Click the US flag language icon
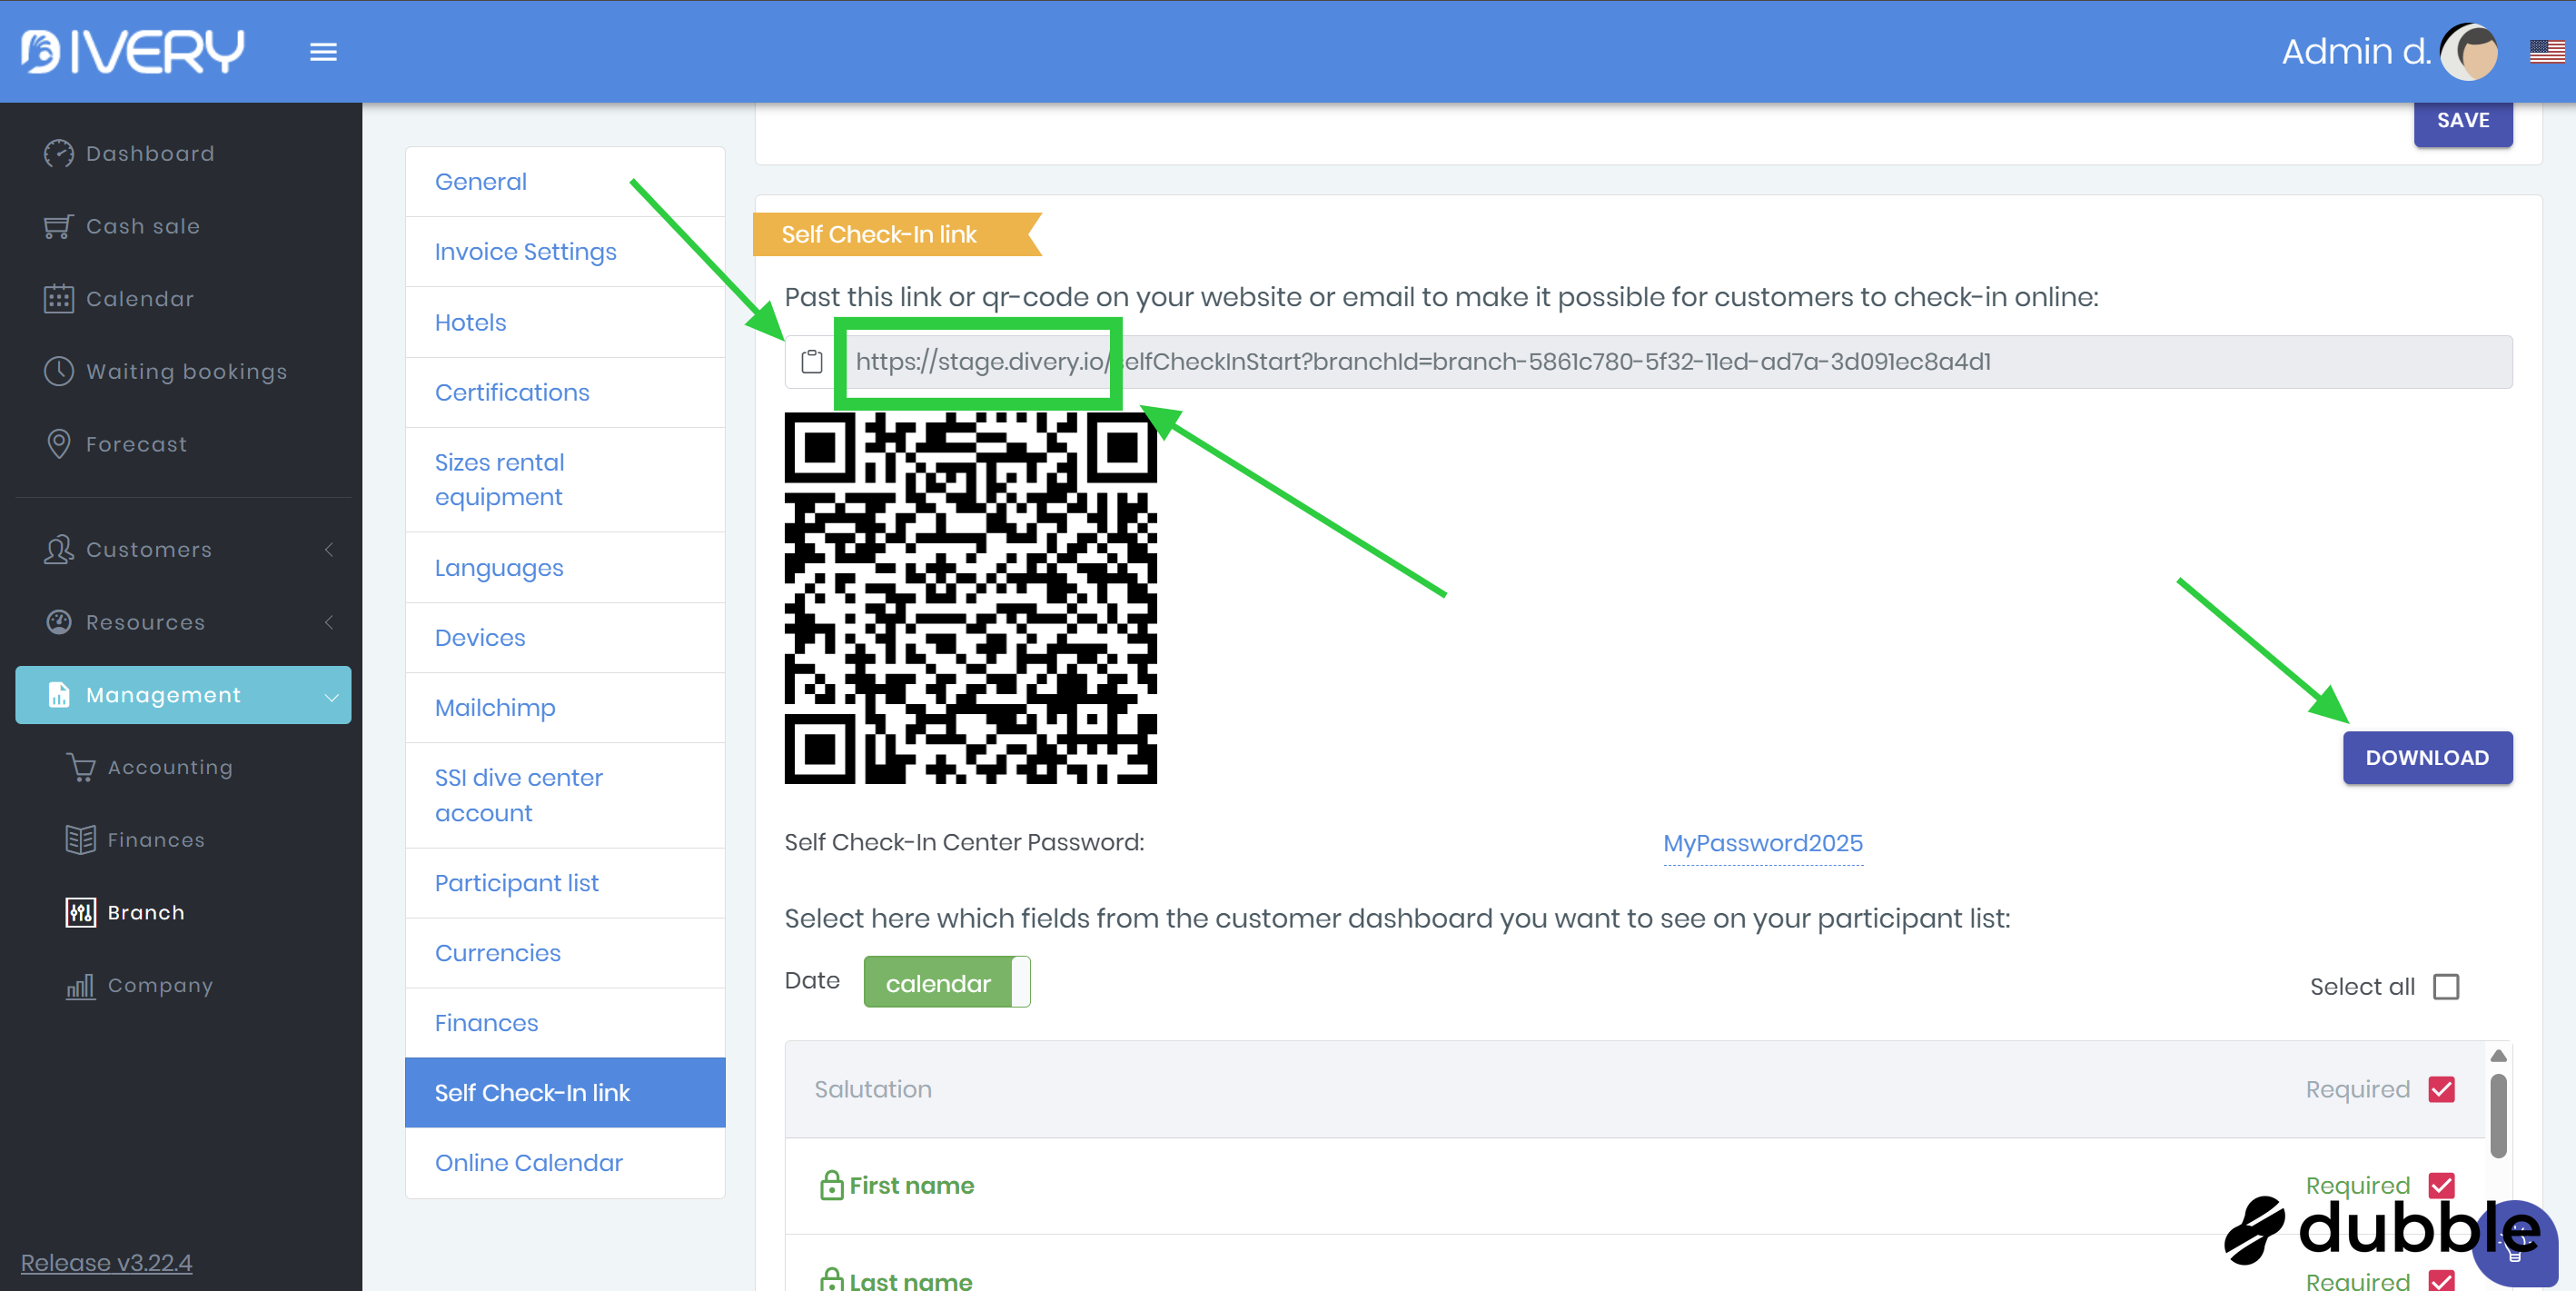This screenshot has height=1291, width=2576. [x=2546, y=51]
